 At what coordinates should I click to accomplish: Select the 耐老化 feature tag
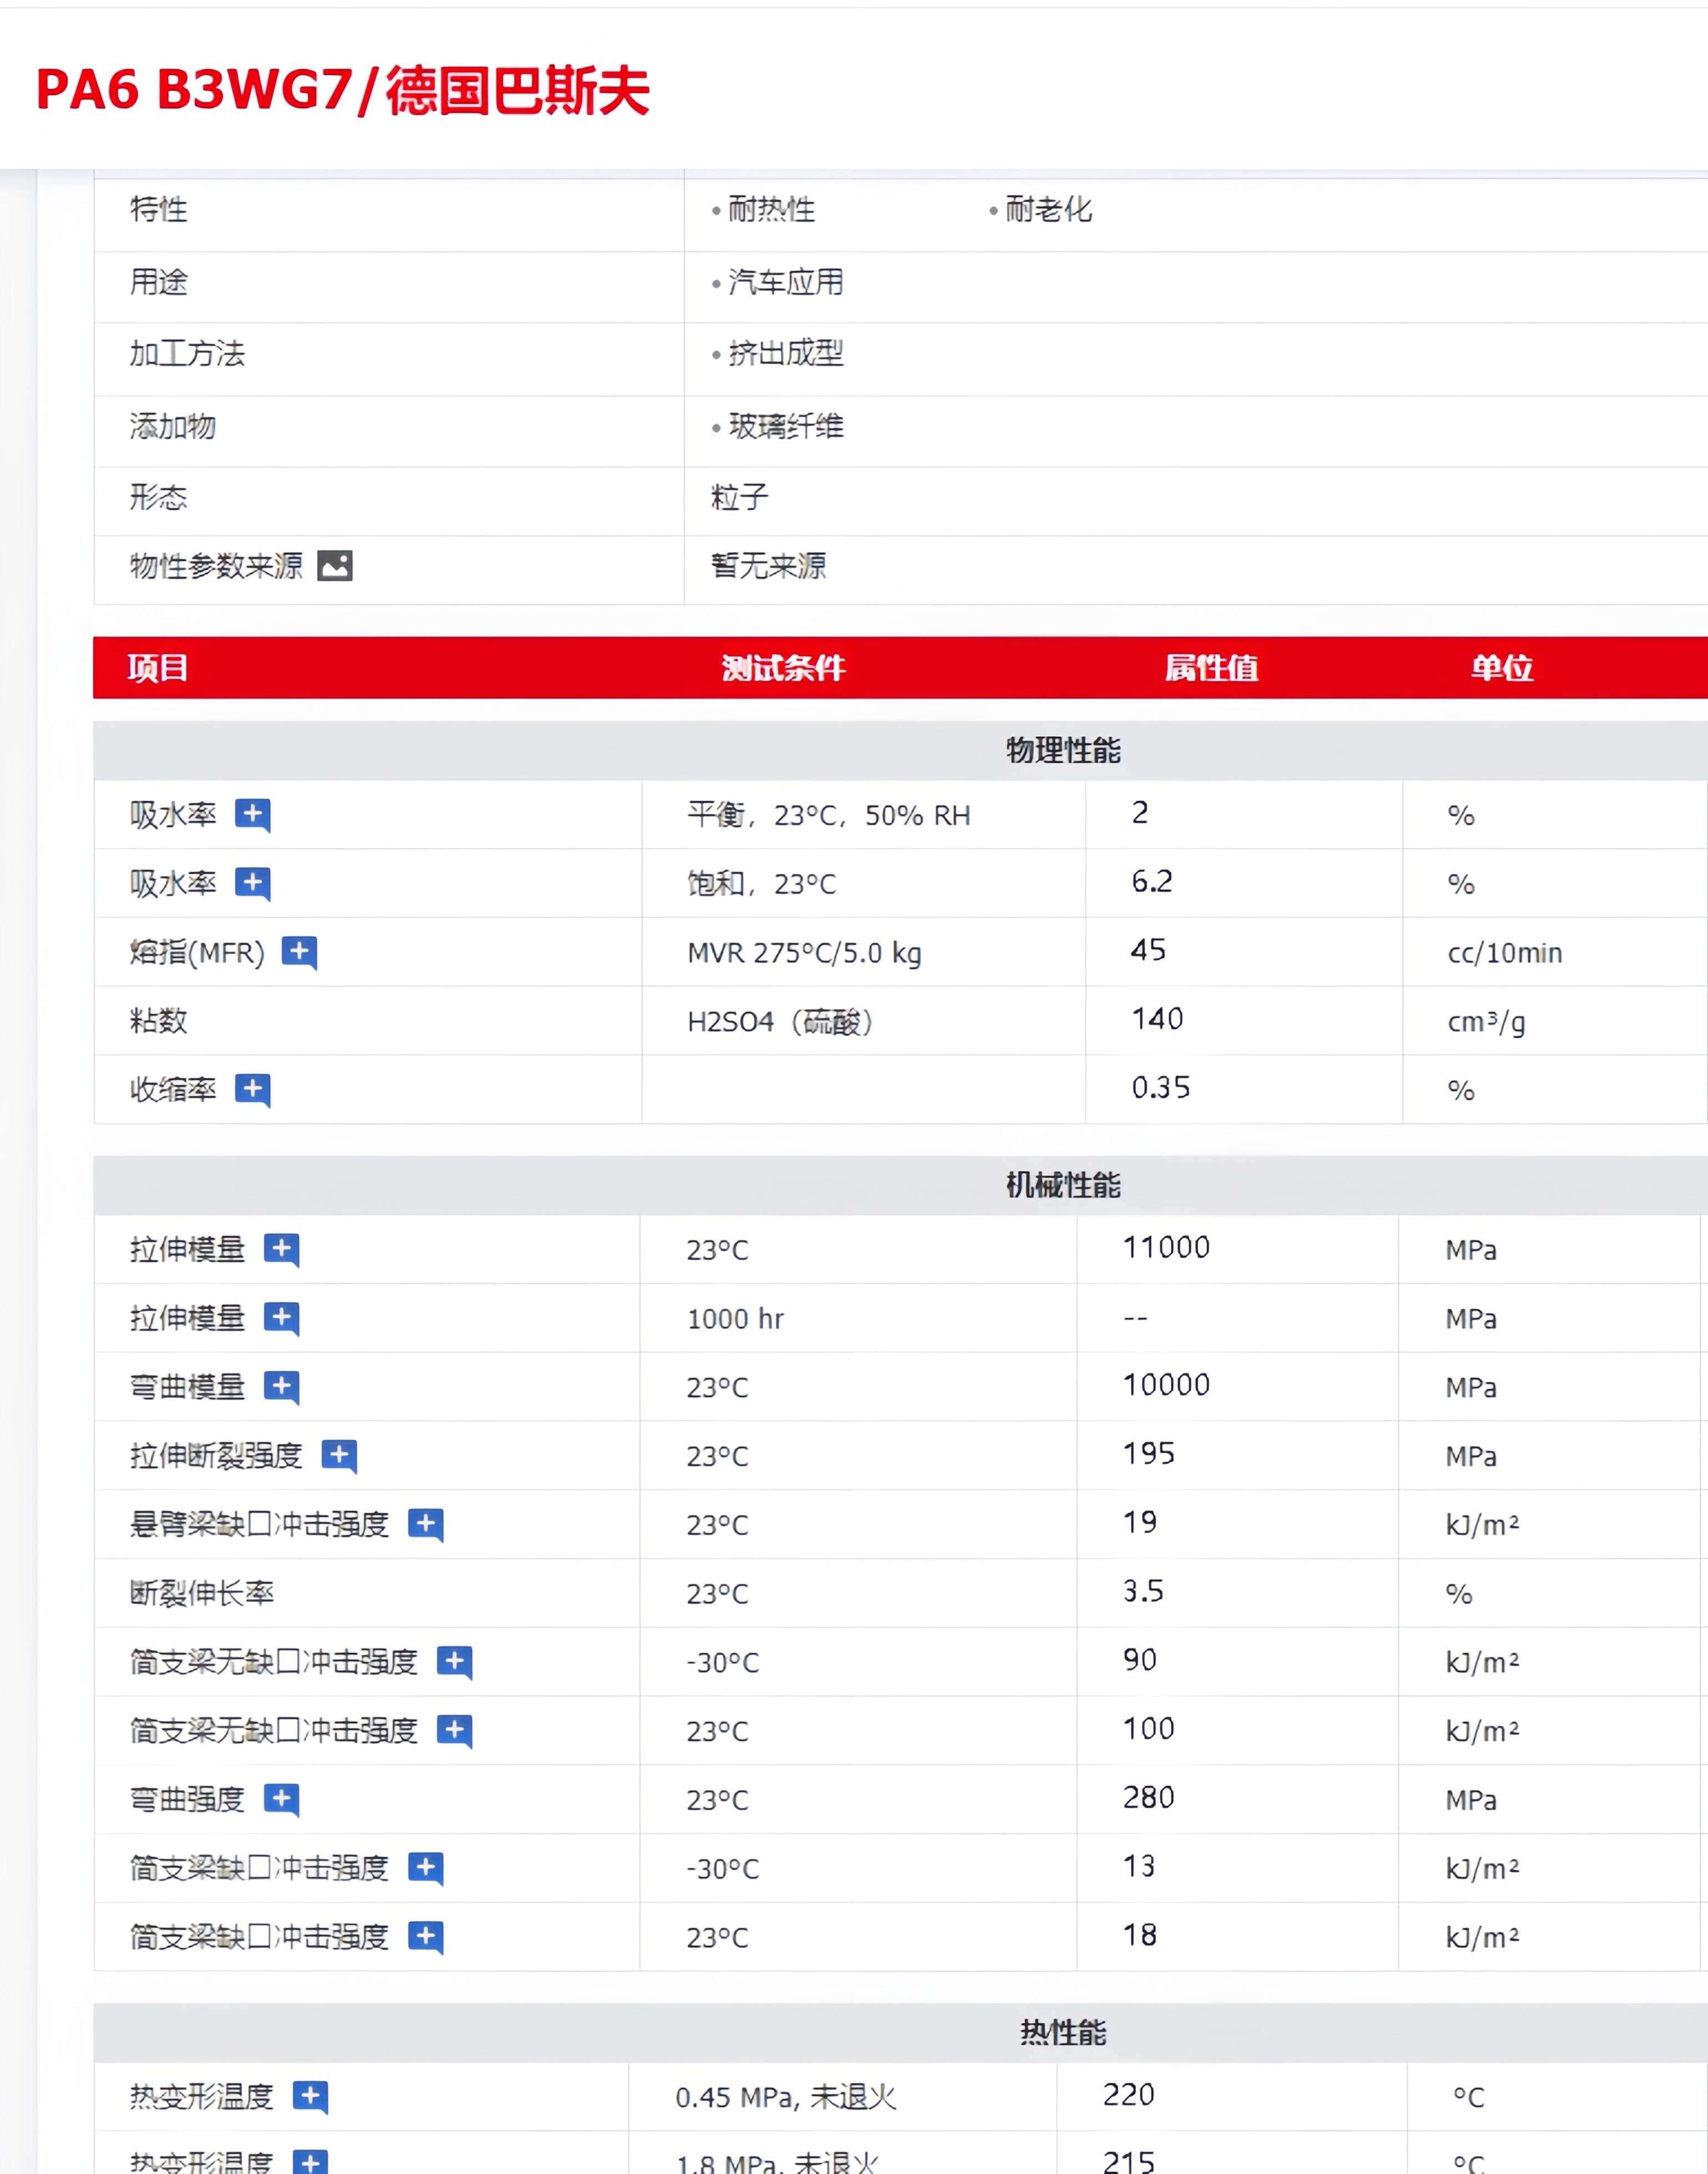tap(1049, 210)
